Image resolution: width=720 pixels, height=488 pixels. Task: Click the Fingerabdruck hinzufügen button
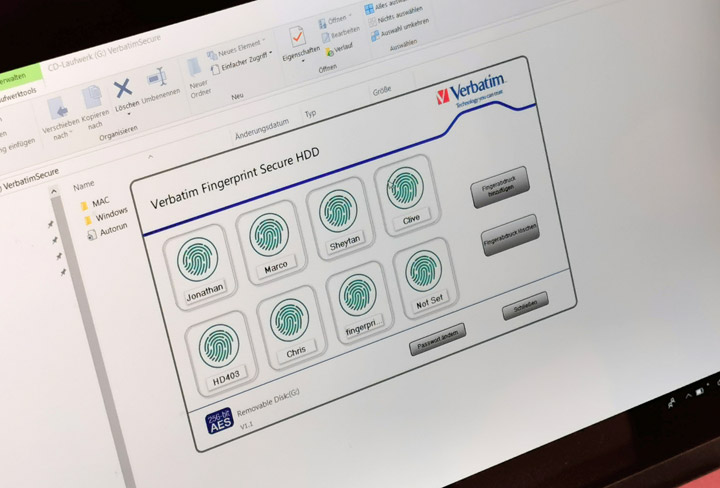tap(500, 187)
